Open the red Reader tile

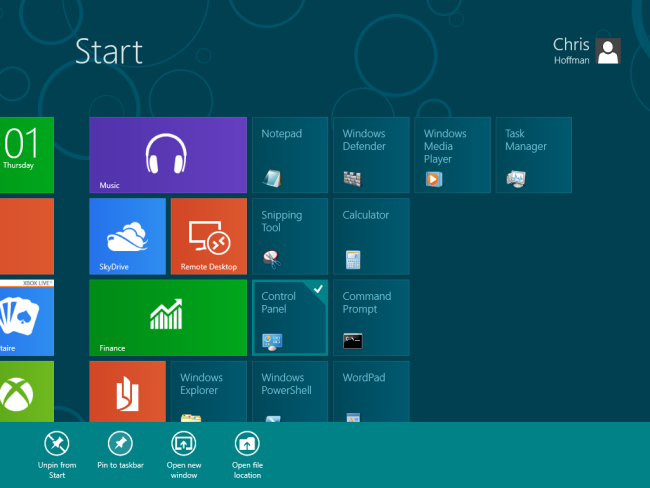tap(127, 391)
